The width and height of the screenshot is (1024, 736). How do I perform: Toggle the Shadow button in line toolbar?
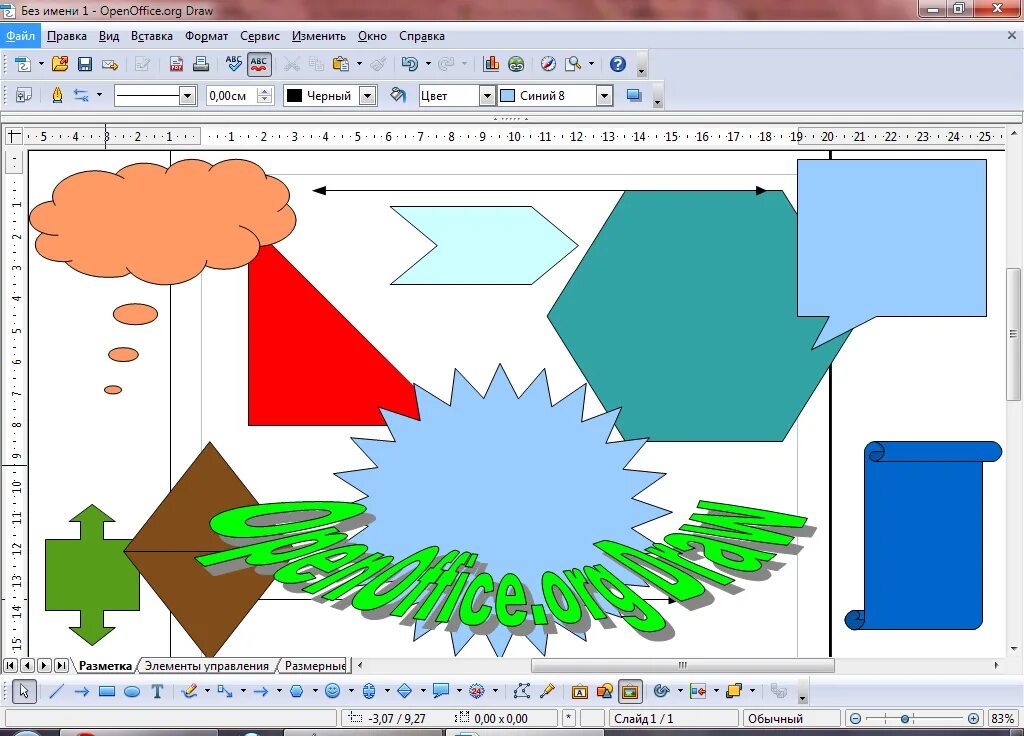[633, 95]
